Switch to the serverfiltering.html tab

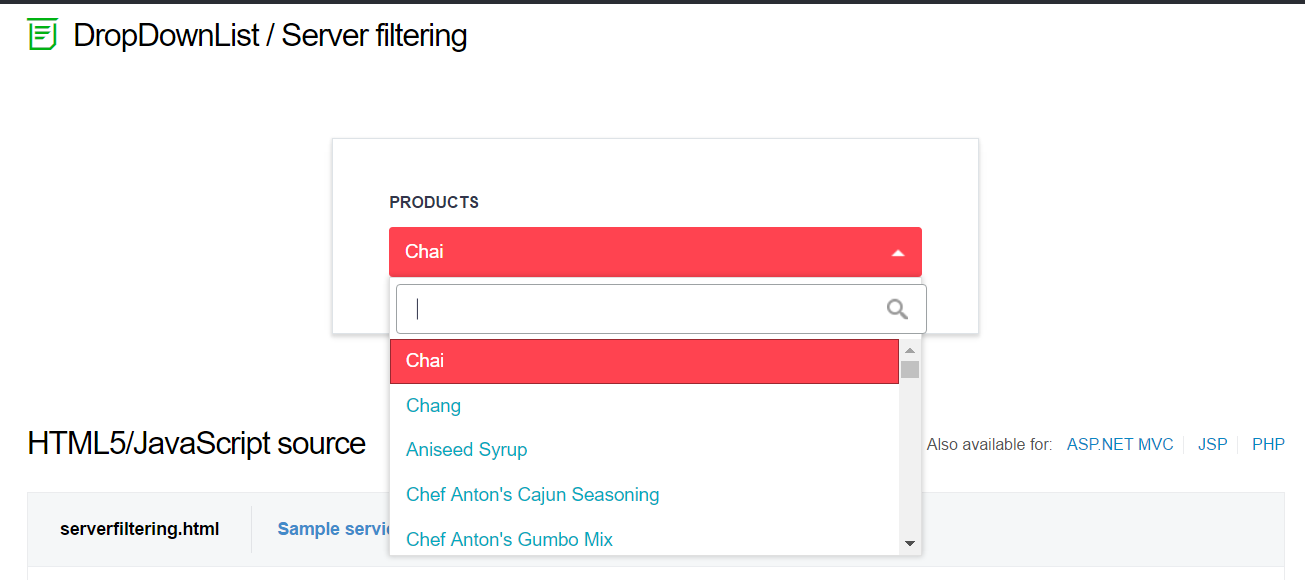click(140, 529)
